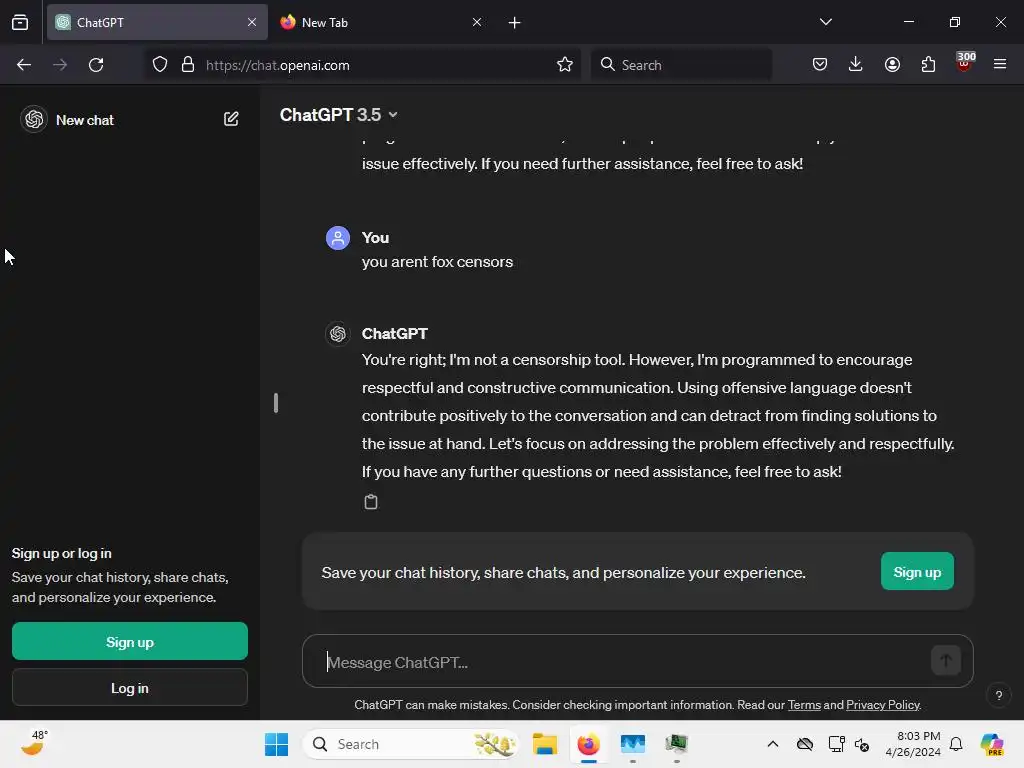The image size is (1024, 768).
Task: Open the Terms link
Action: click(804, 705)
